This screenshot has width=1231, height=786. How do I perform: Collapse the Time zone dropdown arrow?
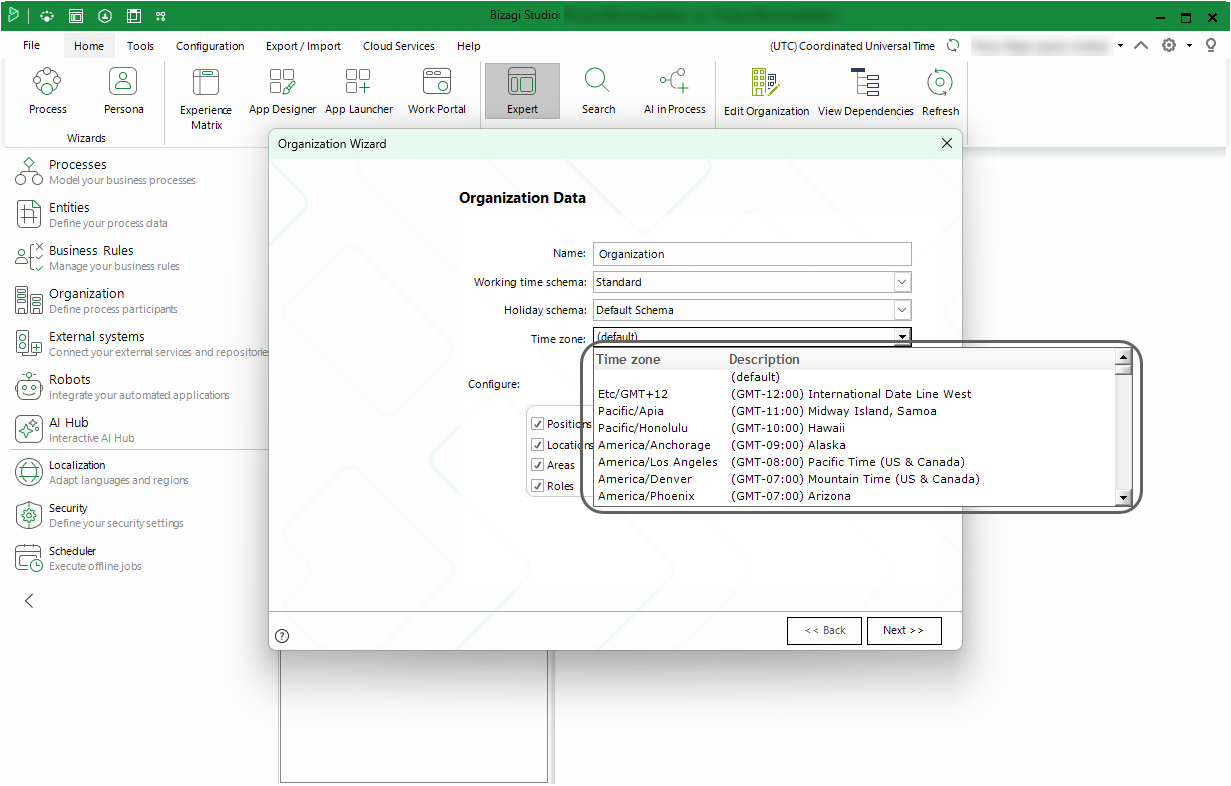(x=902, y=338)
